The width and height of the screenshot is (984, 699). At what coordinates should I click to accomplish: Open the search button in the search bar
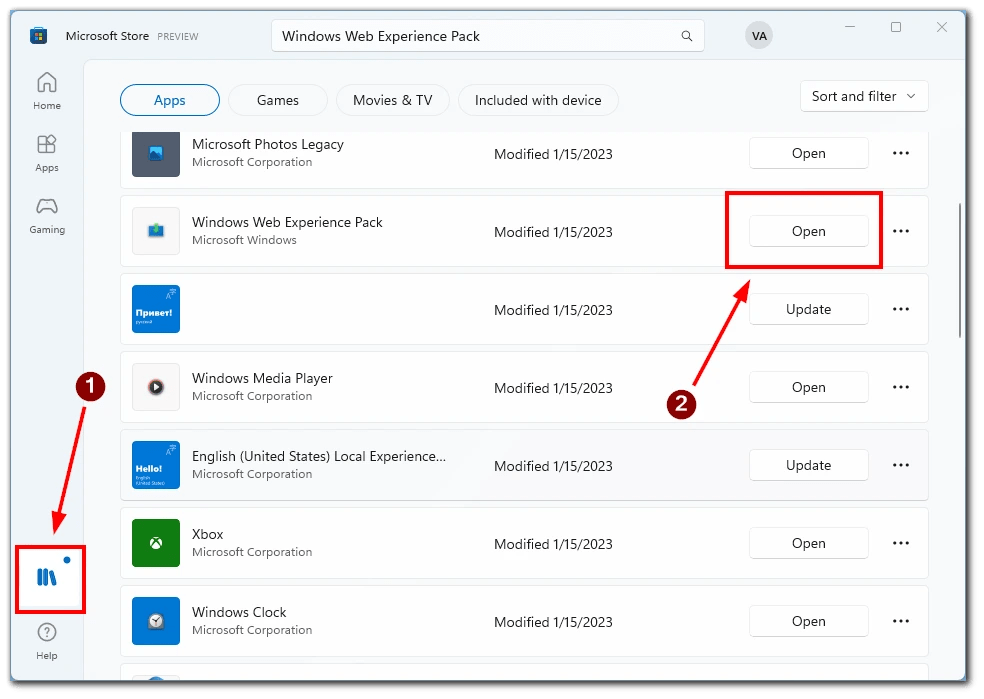coord(686,34)
